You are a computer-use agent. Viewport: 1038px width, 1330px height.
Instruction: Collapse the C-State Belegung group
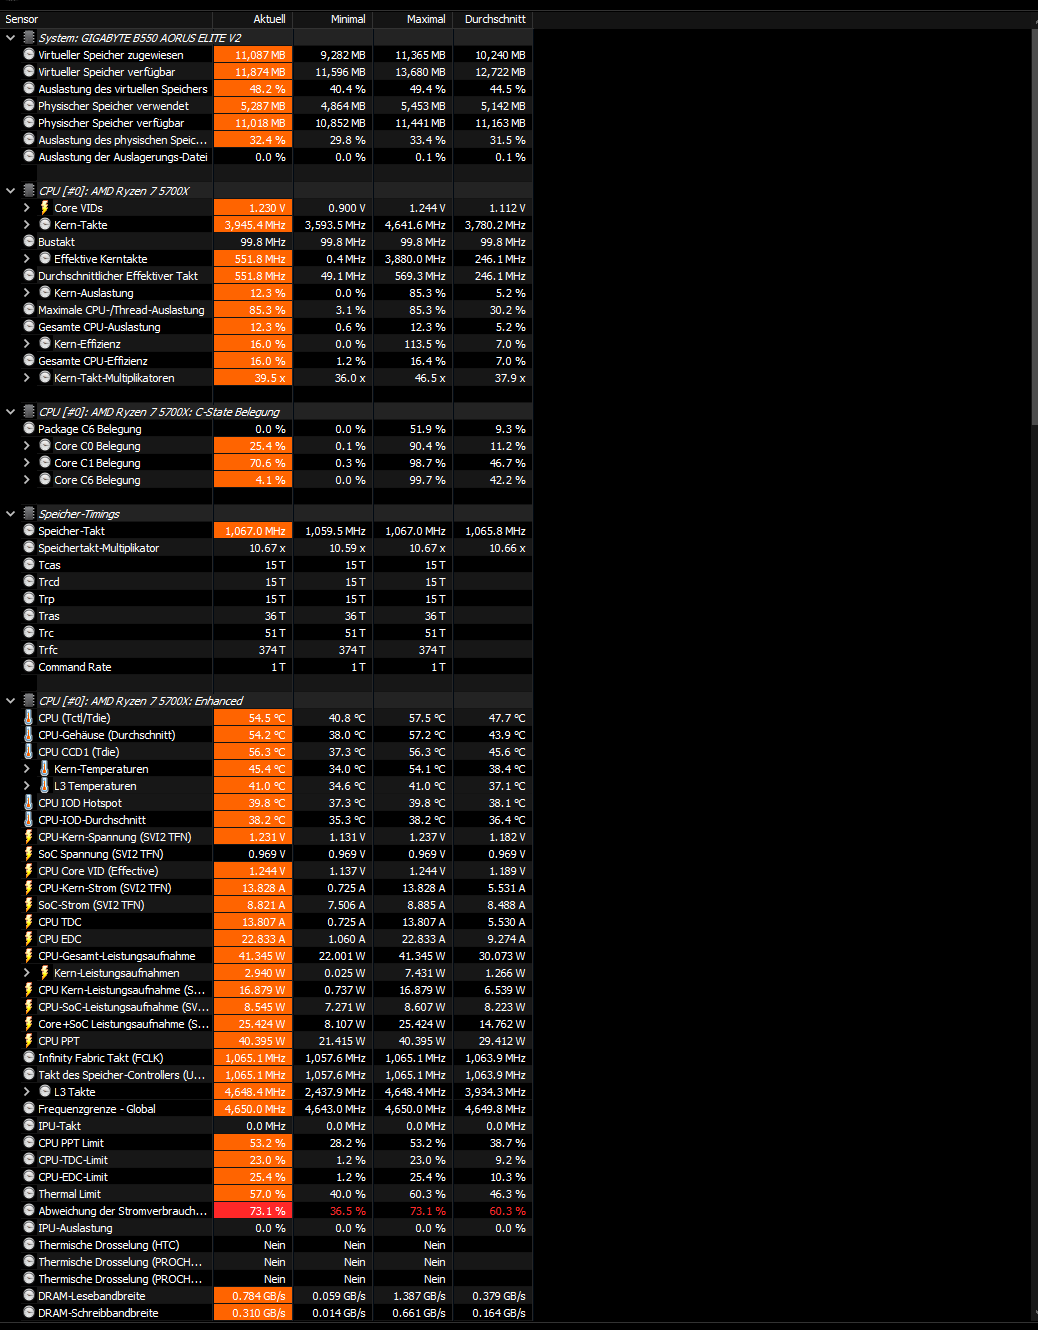coord(11,412)
